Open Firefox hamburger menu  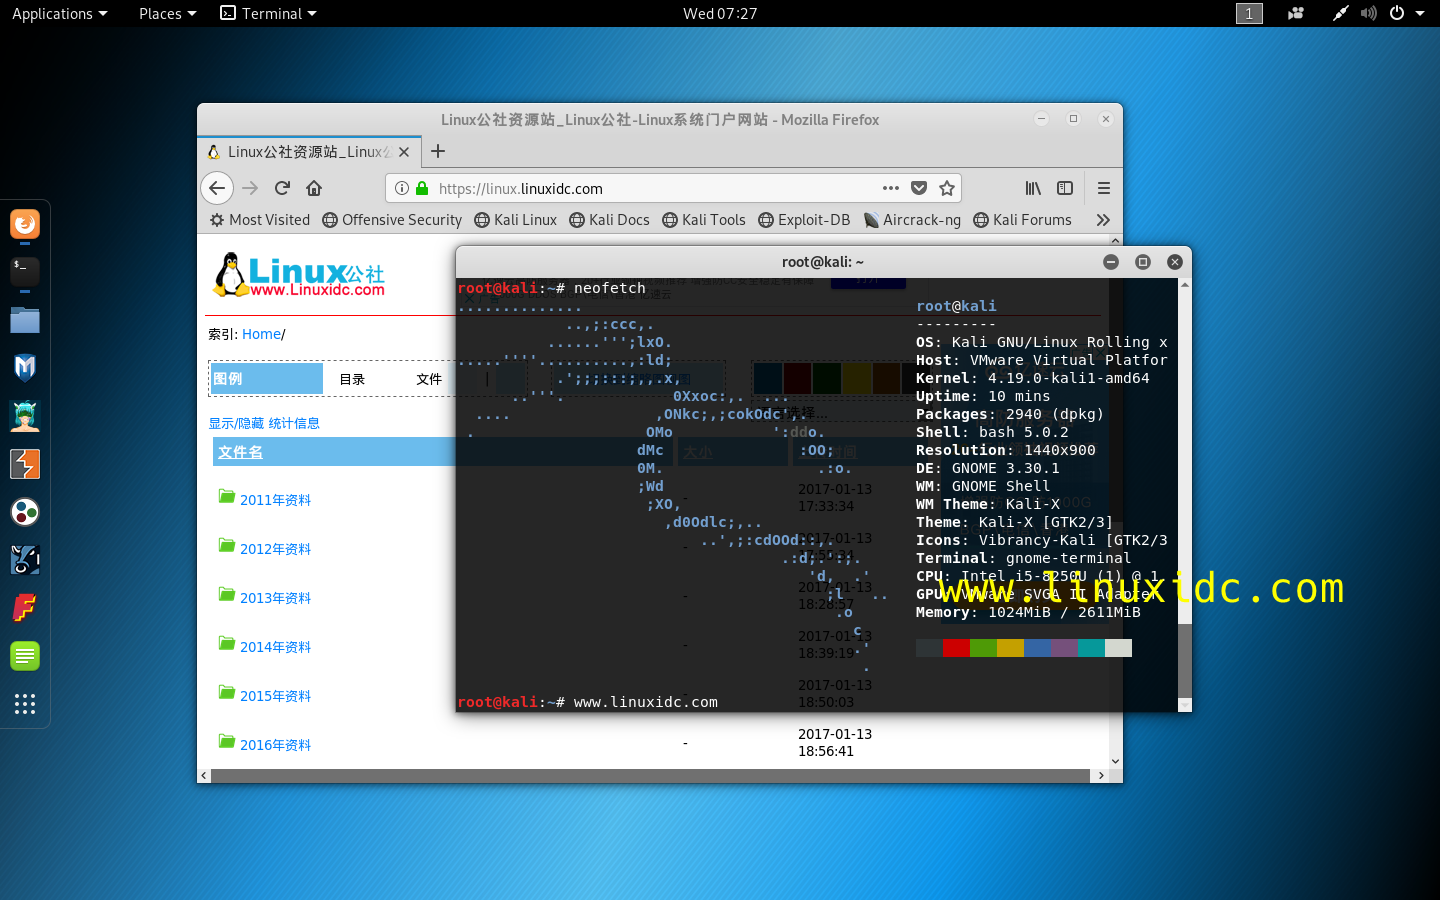point(1104,188)
